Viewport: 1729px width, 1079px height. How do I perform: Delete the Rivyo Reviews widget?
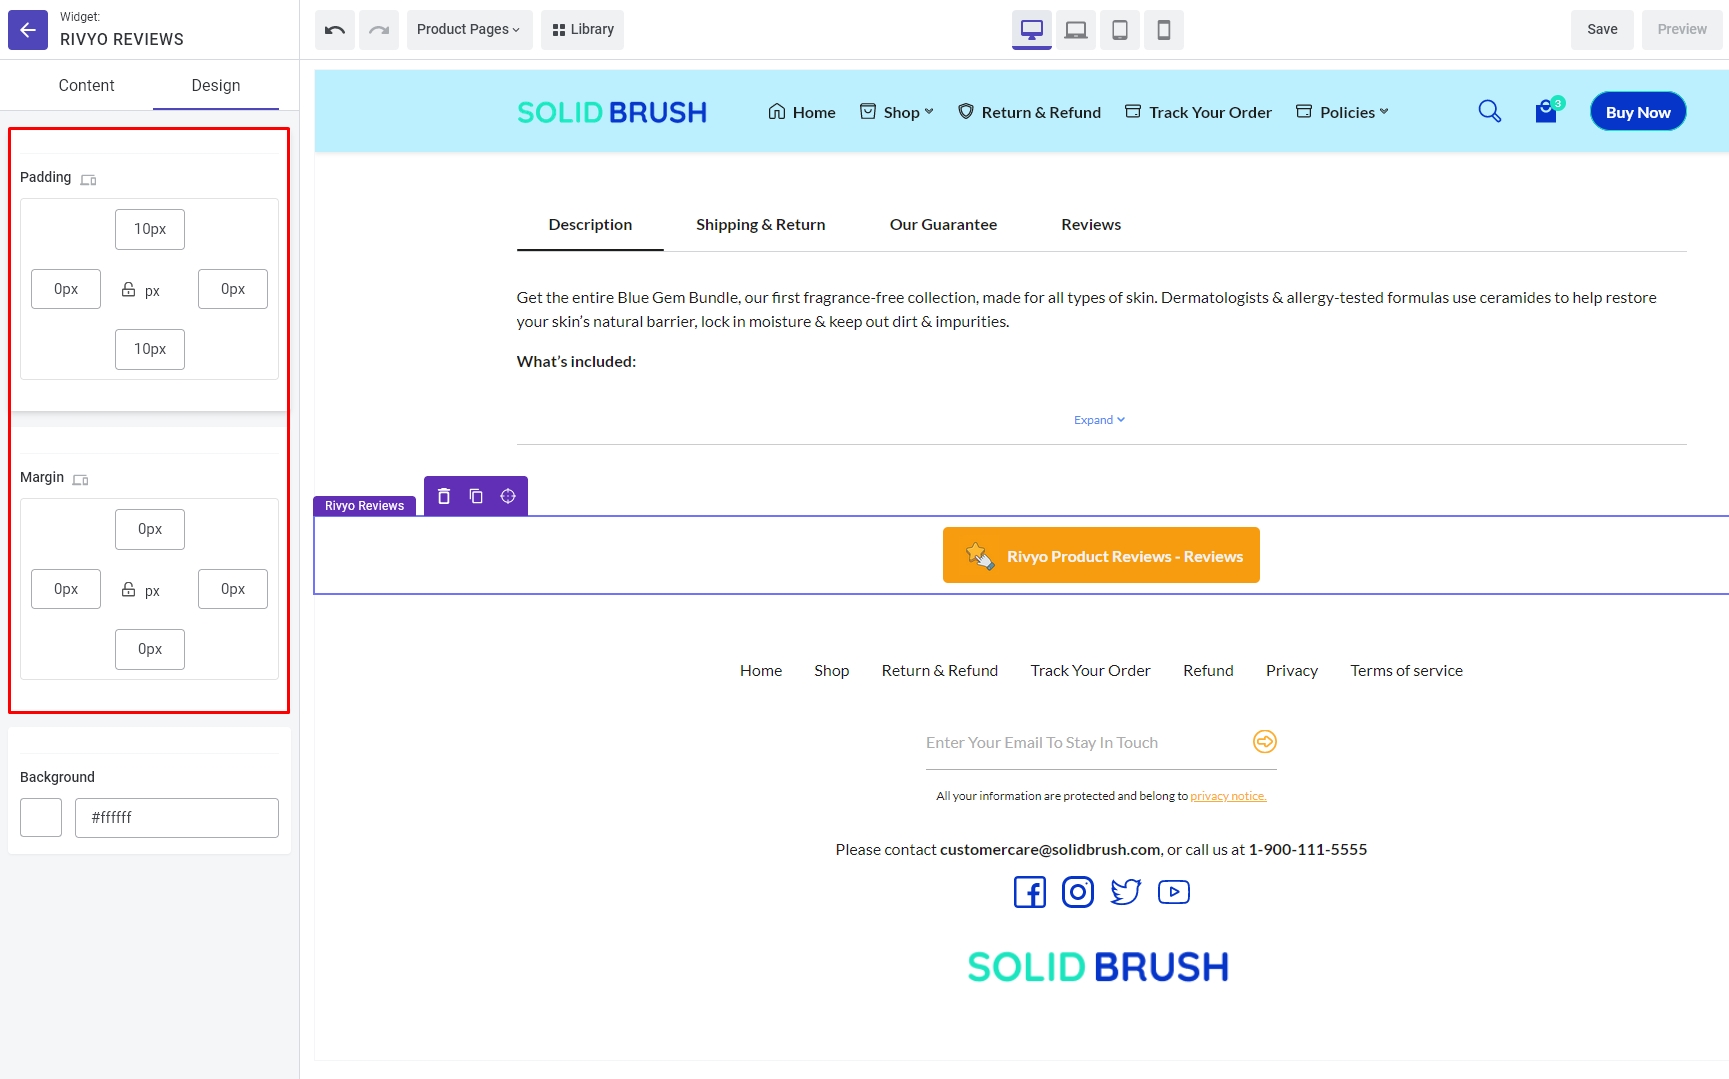444,496
